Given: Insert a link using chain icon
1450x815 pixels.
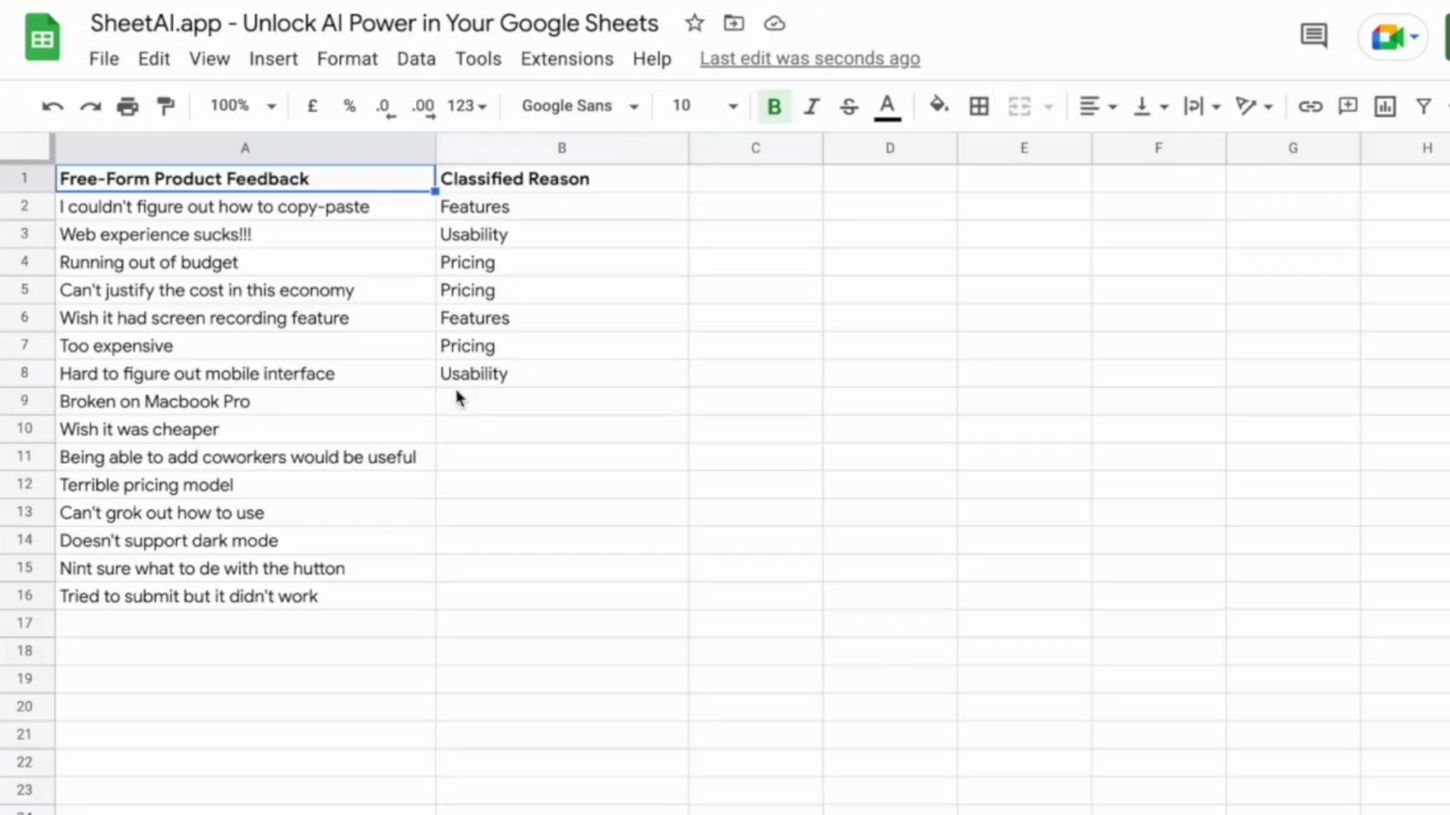Looking at the screenshot, I should (1310, 106).
